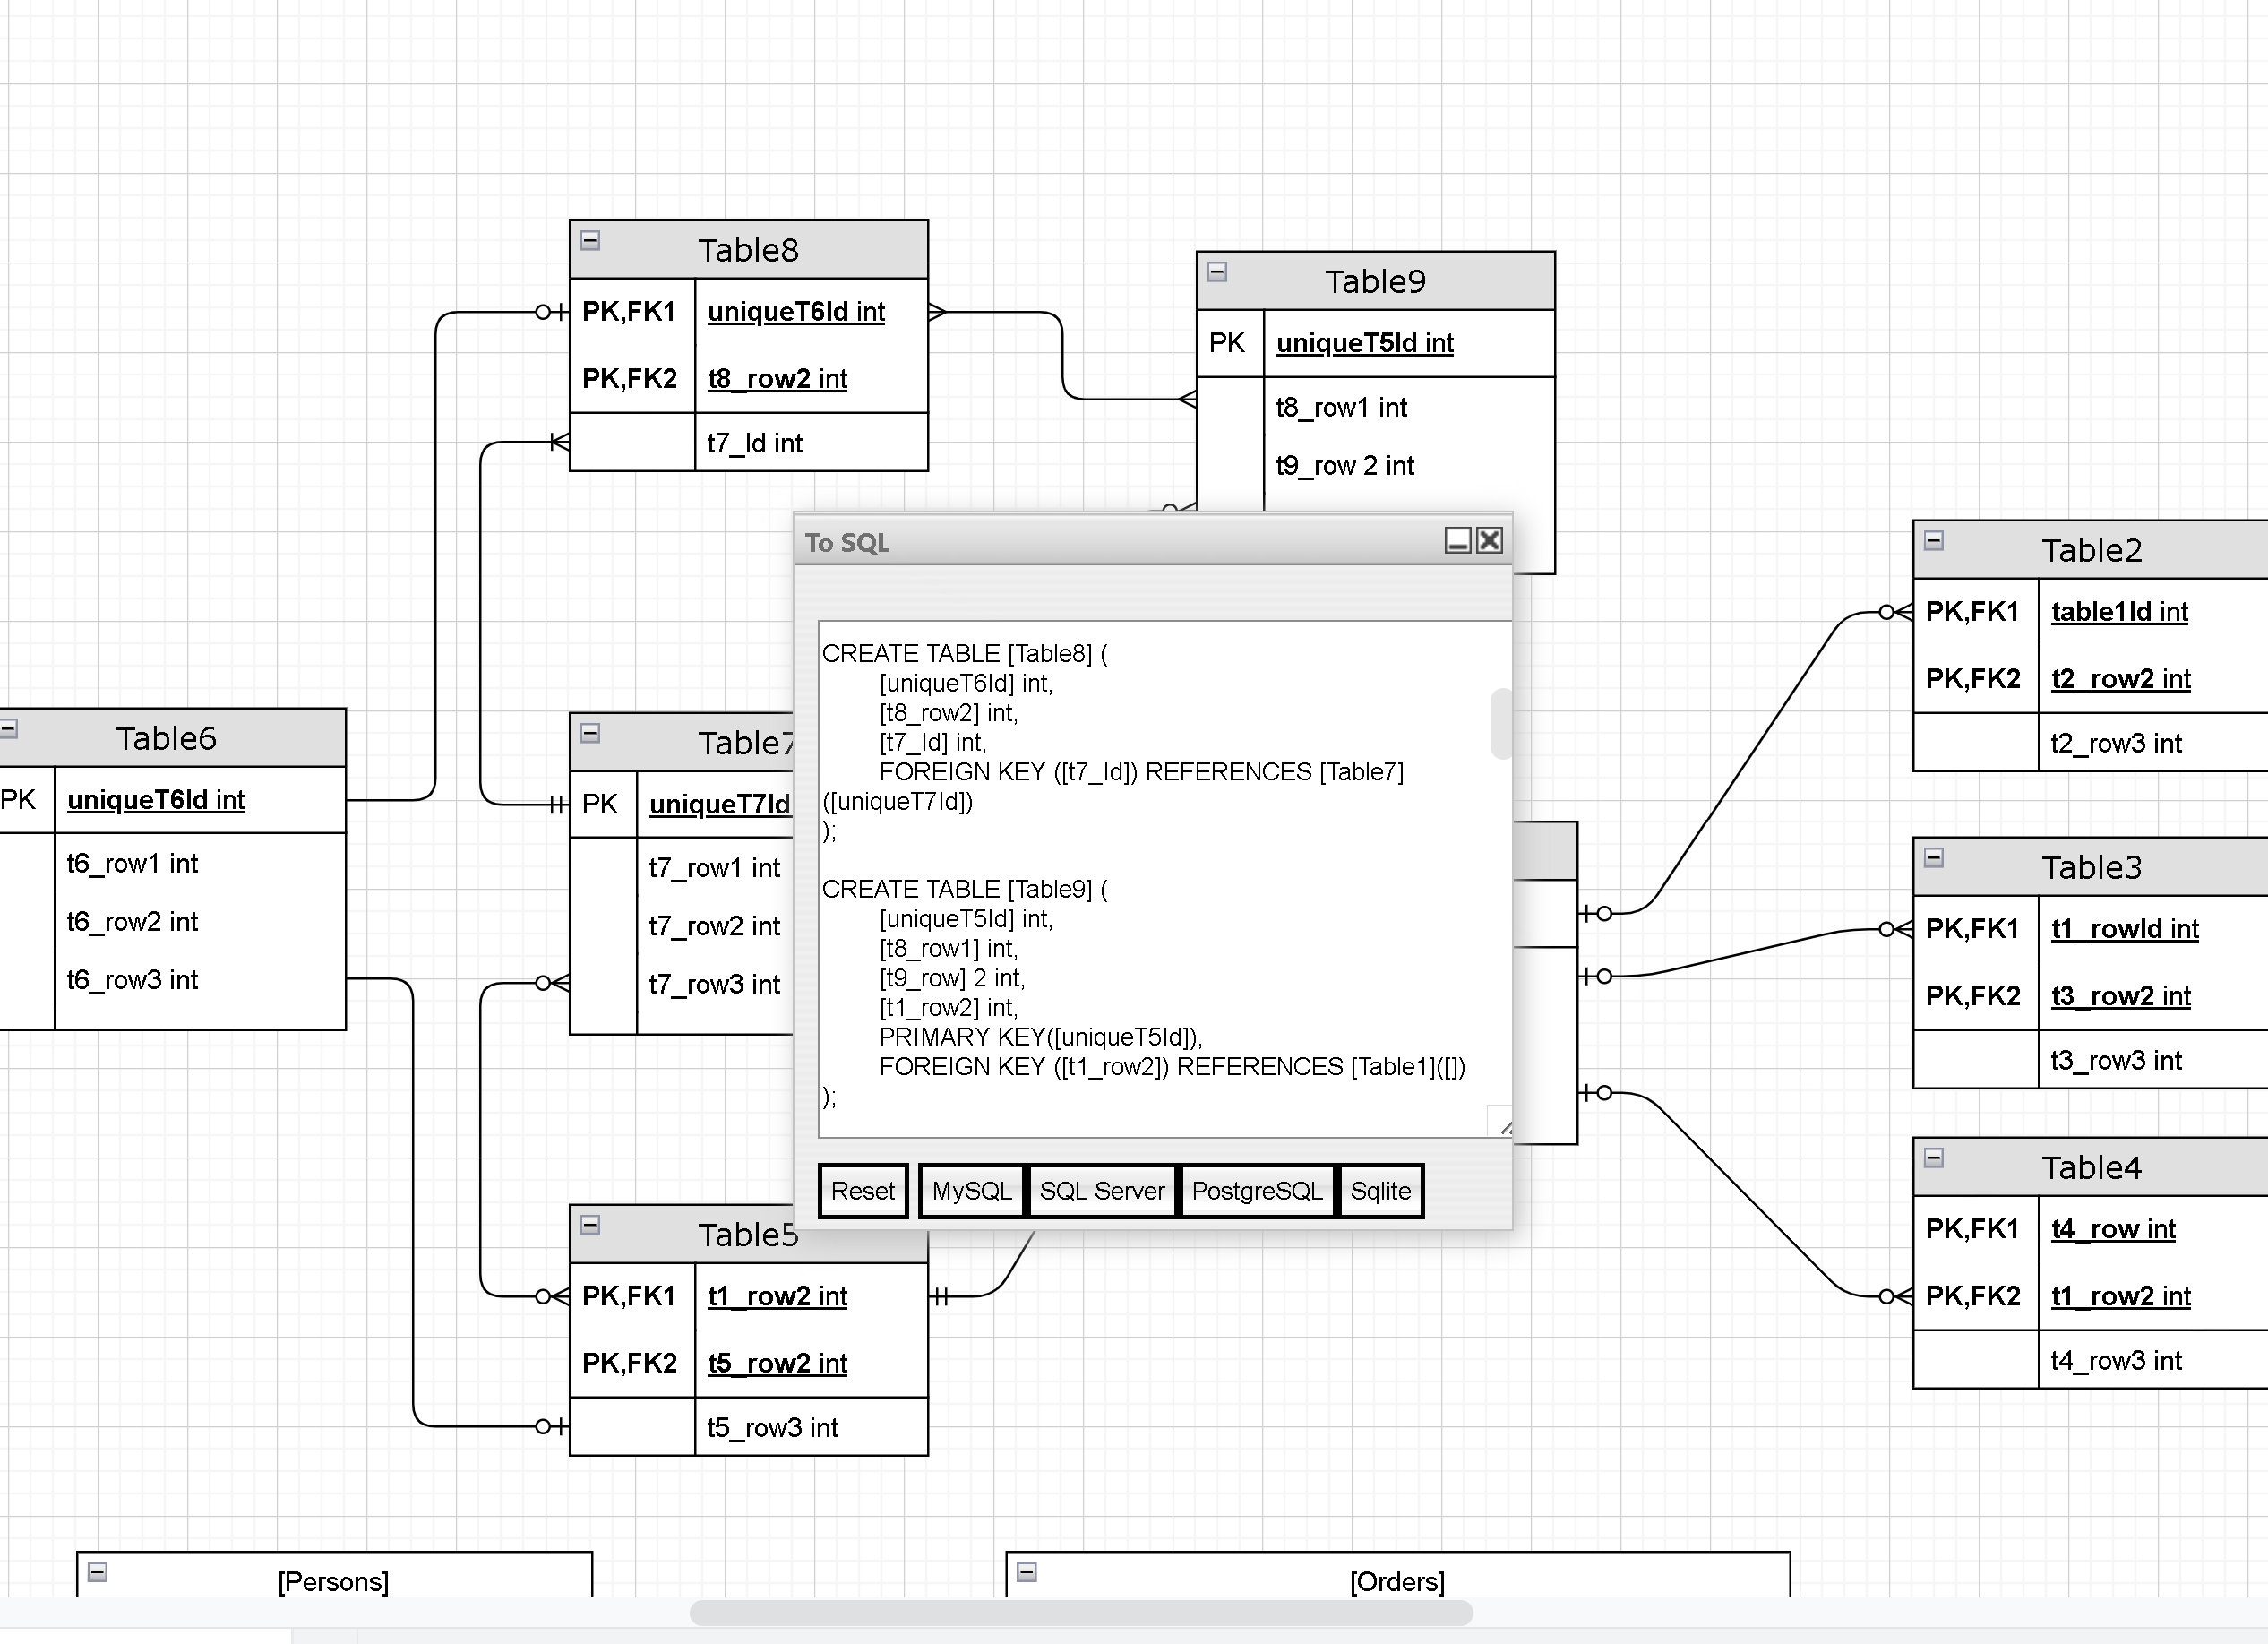The height and width of the screenshot is (1644, 2268).
Task: Select the uniqueT5Id field in Table9
Action: (x=1364, y=343)
